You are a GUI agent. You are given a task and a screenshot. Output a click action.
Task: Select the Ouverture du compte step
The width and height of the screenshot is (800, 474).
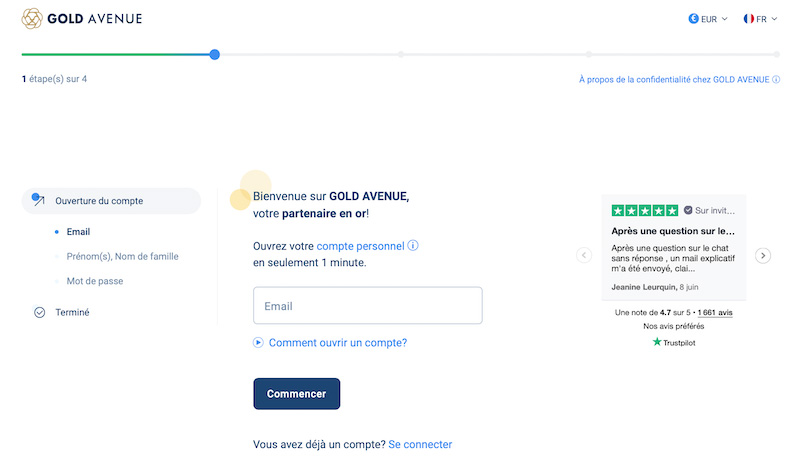[111, 201]
